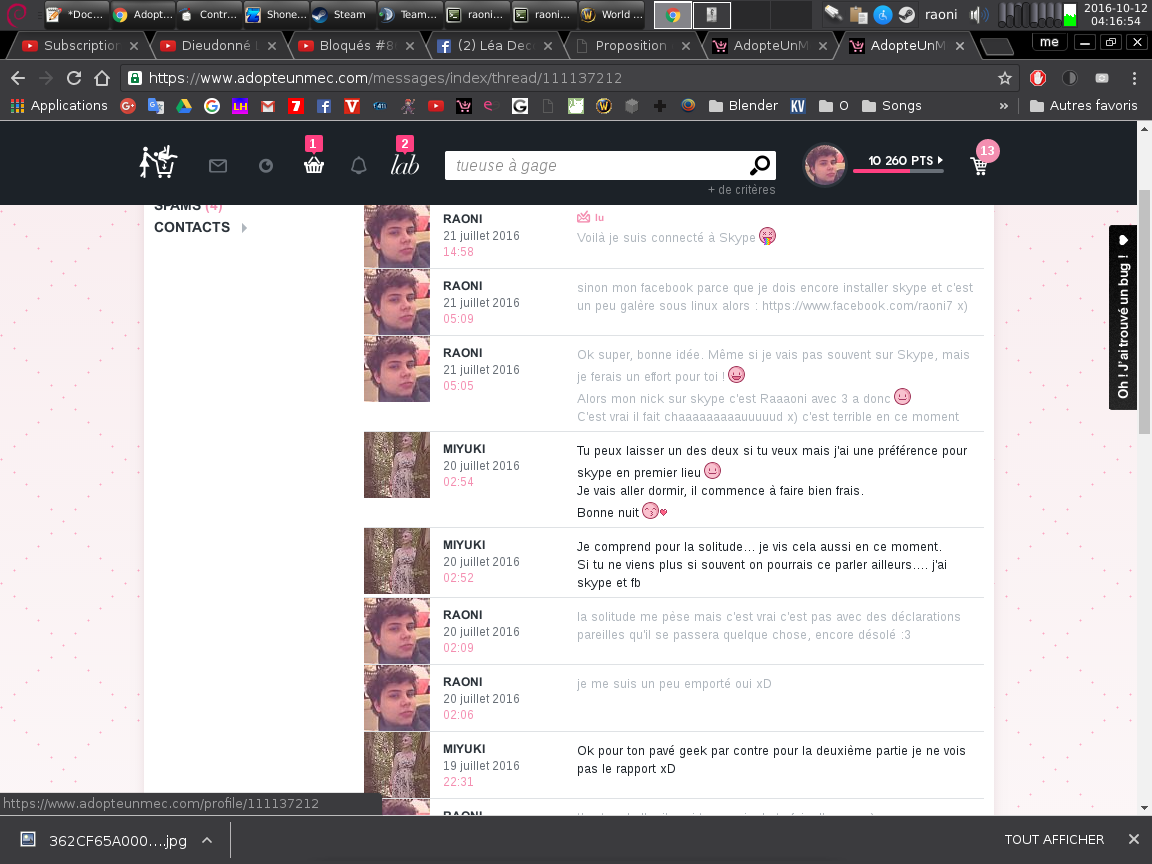Open the downloaded 362CF65A000….jpg file
The image size is (1152, 864).
point(103,840)
